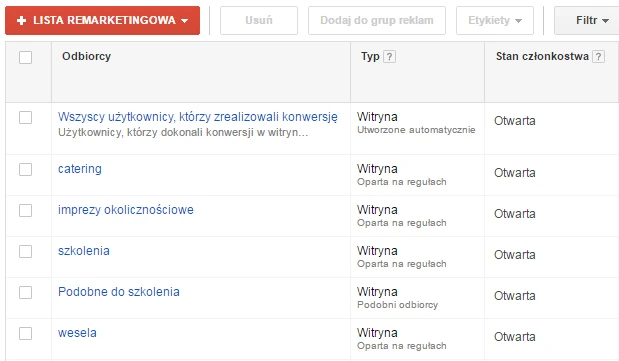
Task: Tick the szkolenia row checkbox
Action: 25,252
